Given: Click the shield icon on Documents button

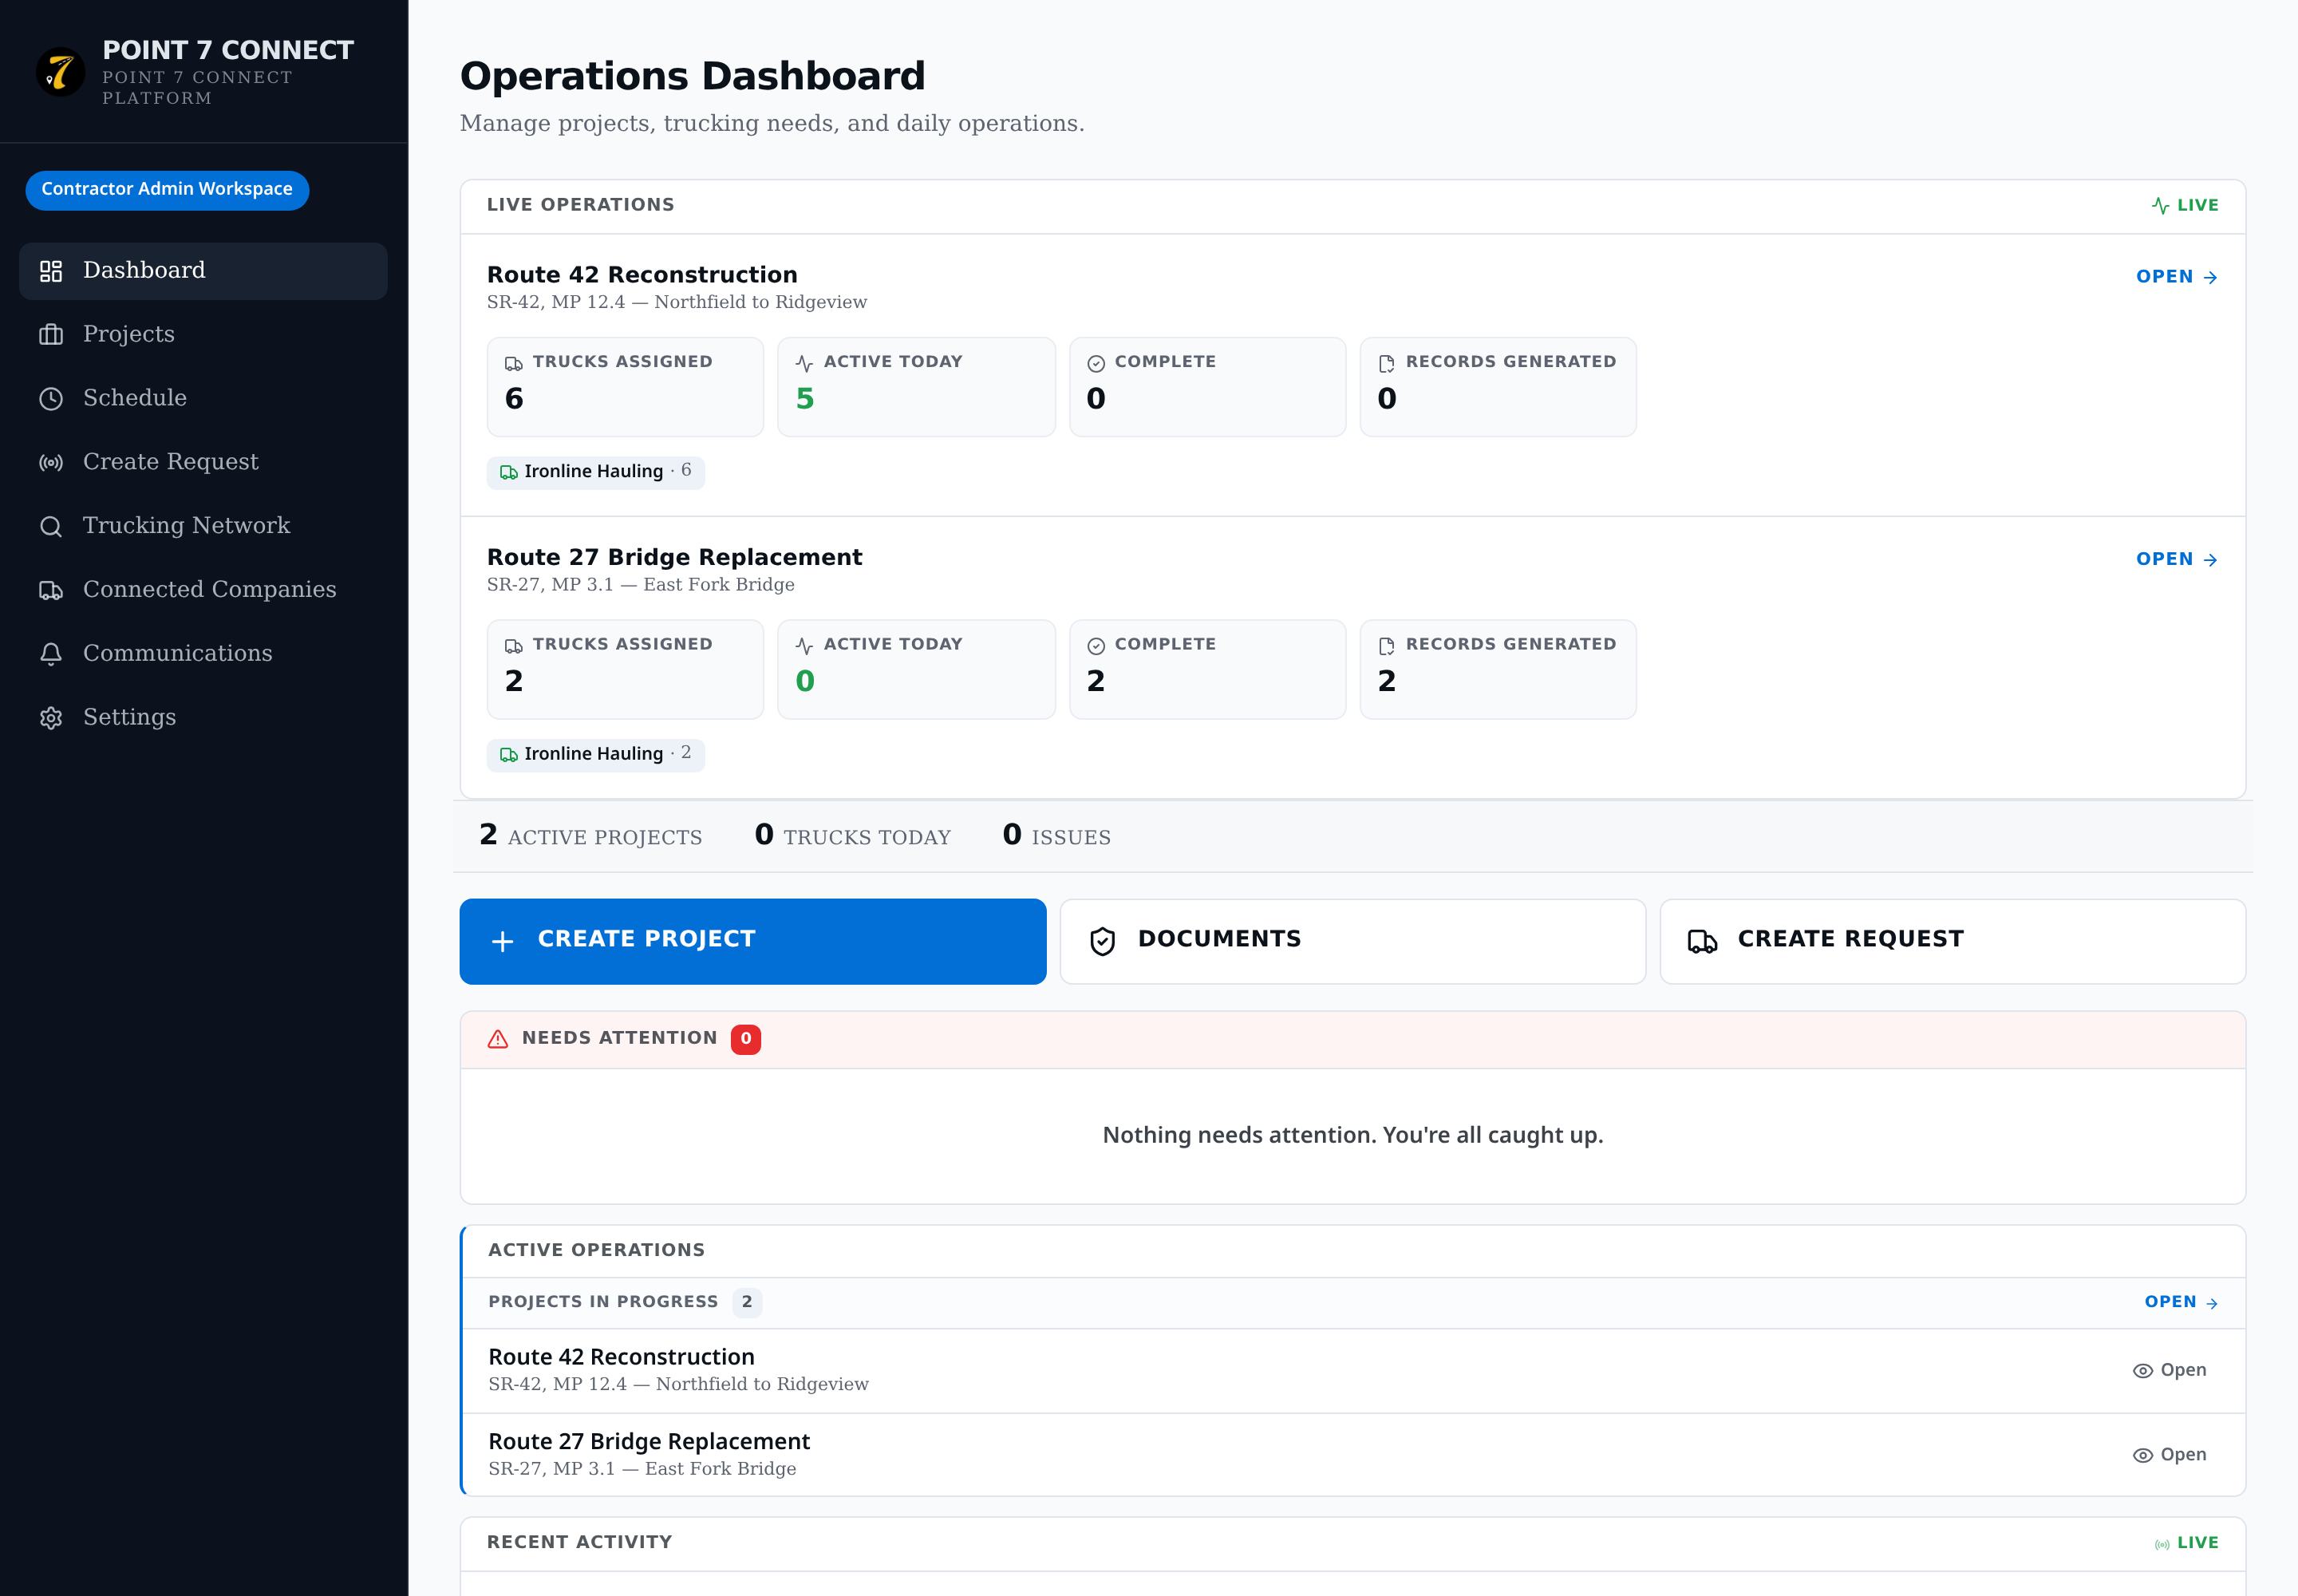Looking at the screenshot, I should (x=1103, y=942).
